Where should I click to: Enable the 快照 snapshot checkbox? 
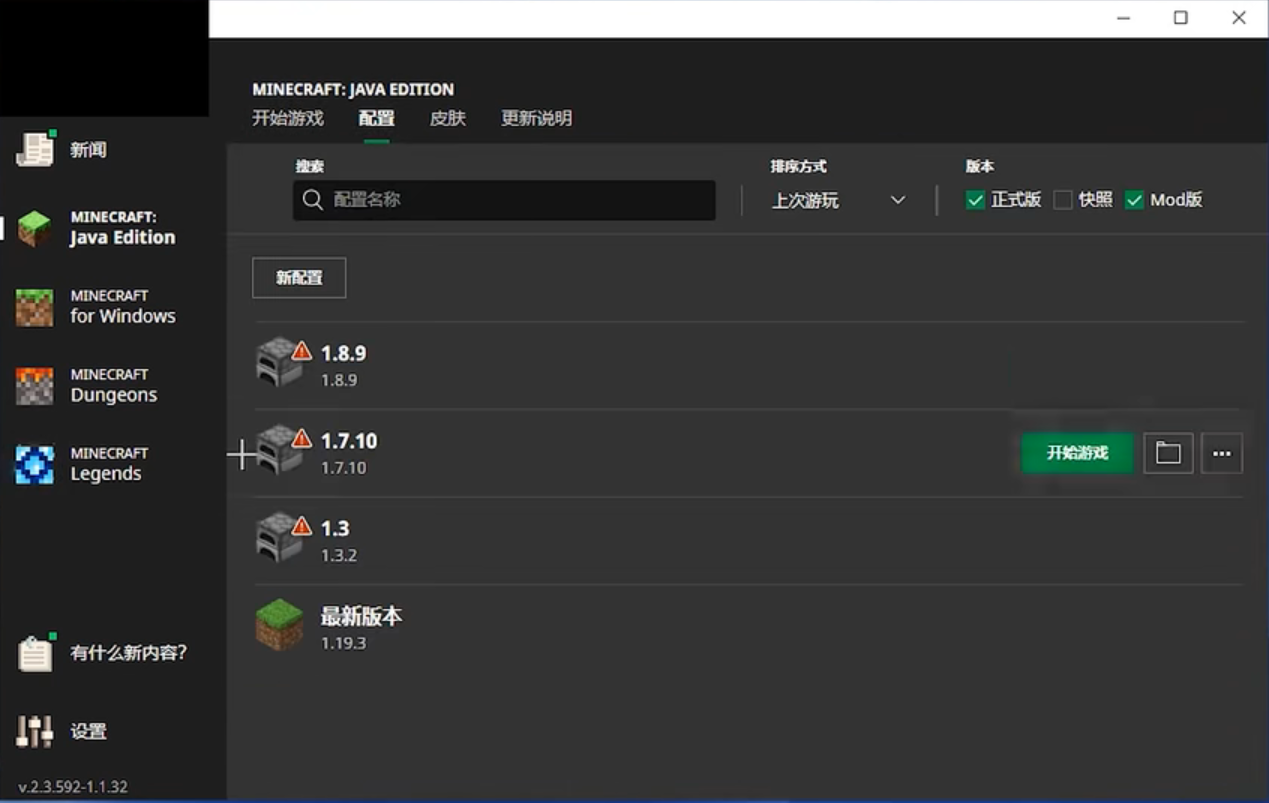pos(1063,200)
